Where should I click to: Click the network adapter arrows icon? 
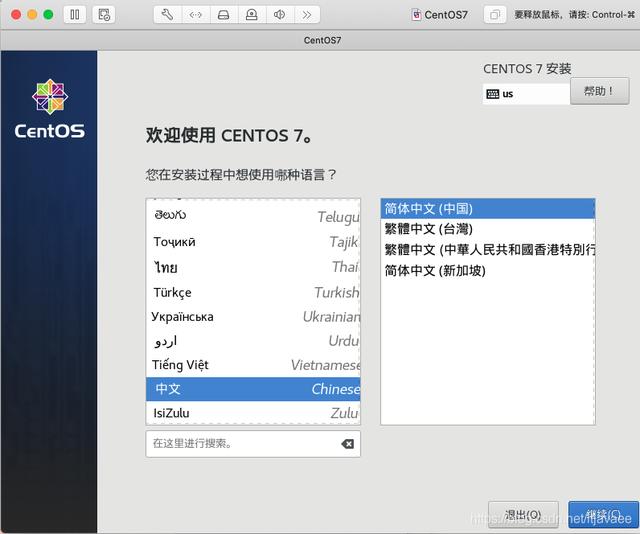pyautogui.click(x=196, y=15)
